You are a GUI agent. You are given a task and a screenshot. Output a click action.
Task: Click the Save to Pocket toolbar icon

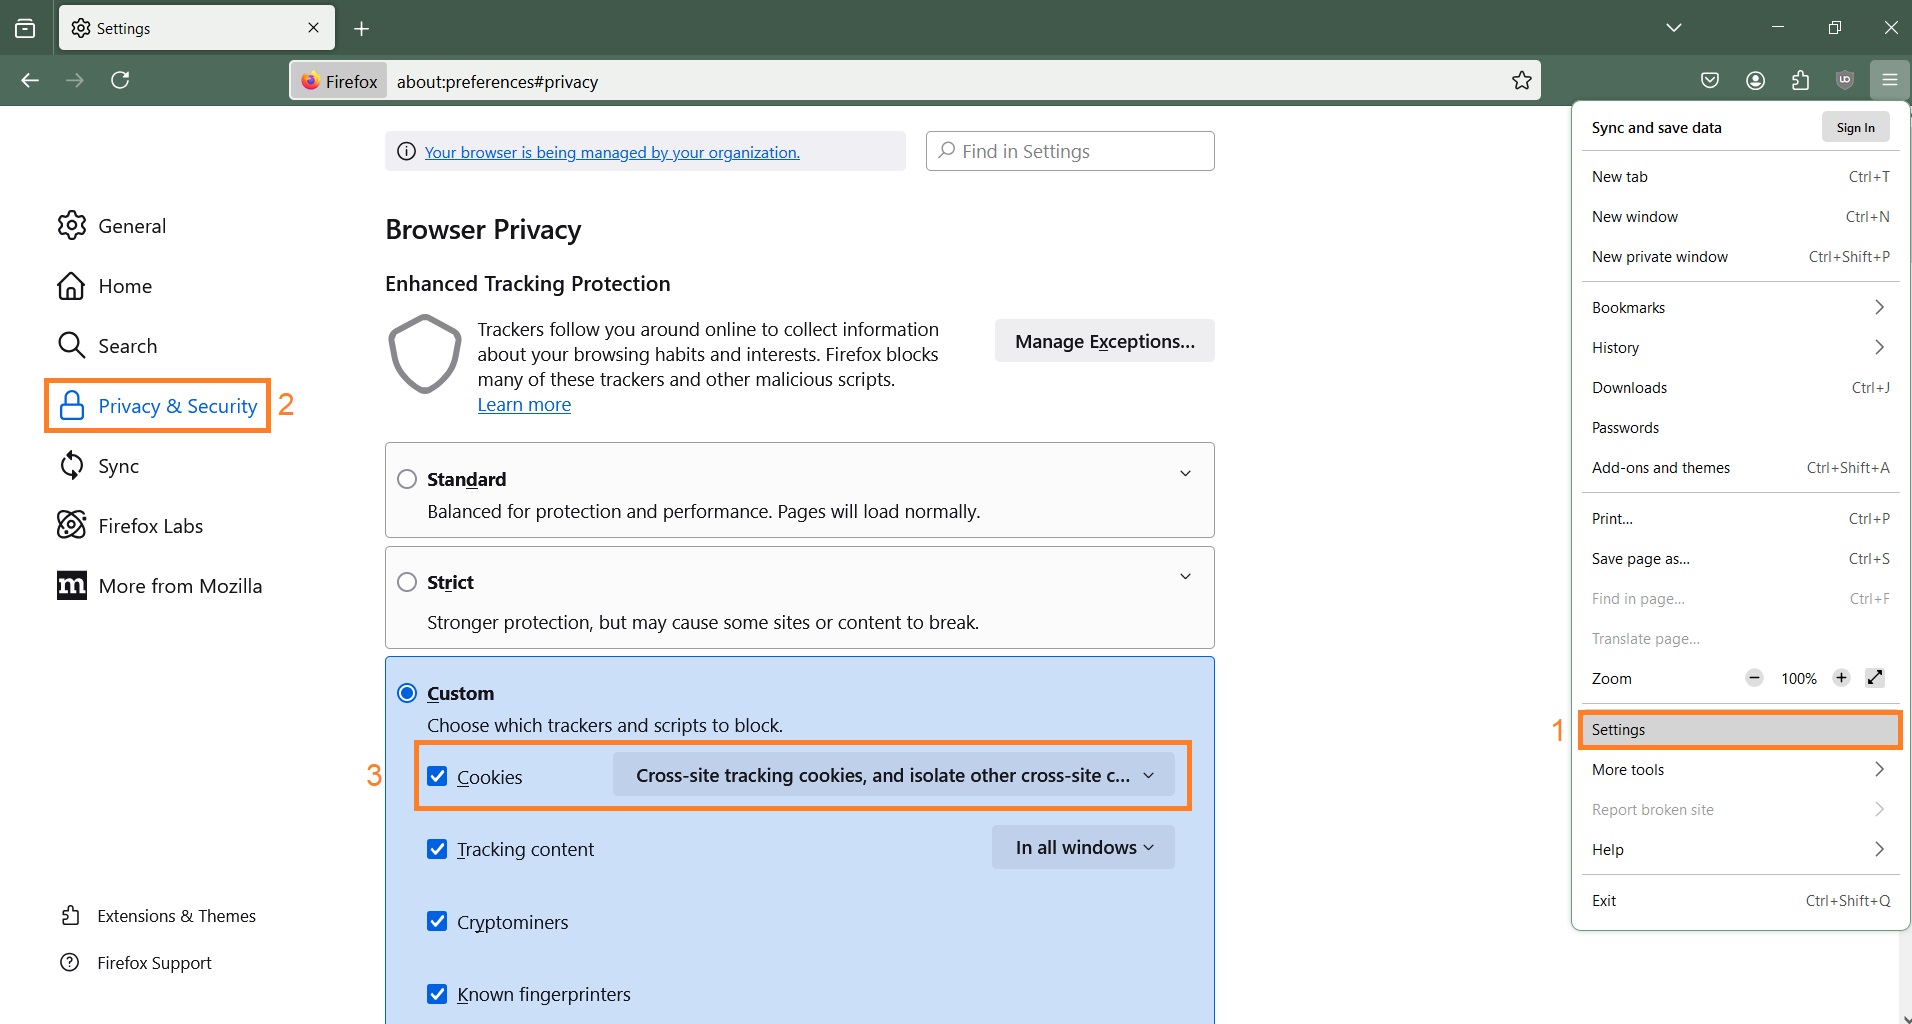coord(1711,80)
